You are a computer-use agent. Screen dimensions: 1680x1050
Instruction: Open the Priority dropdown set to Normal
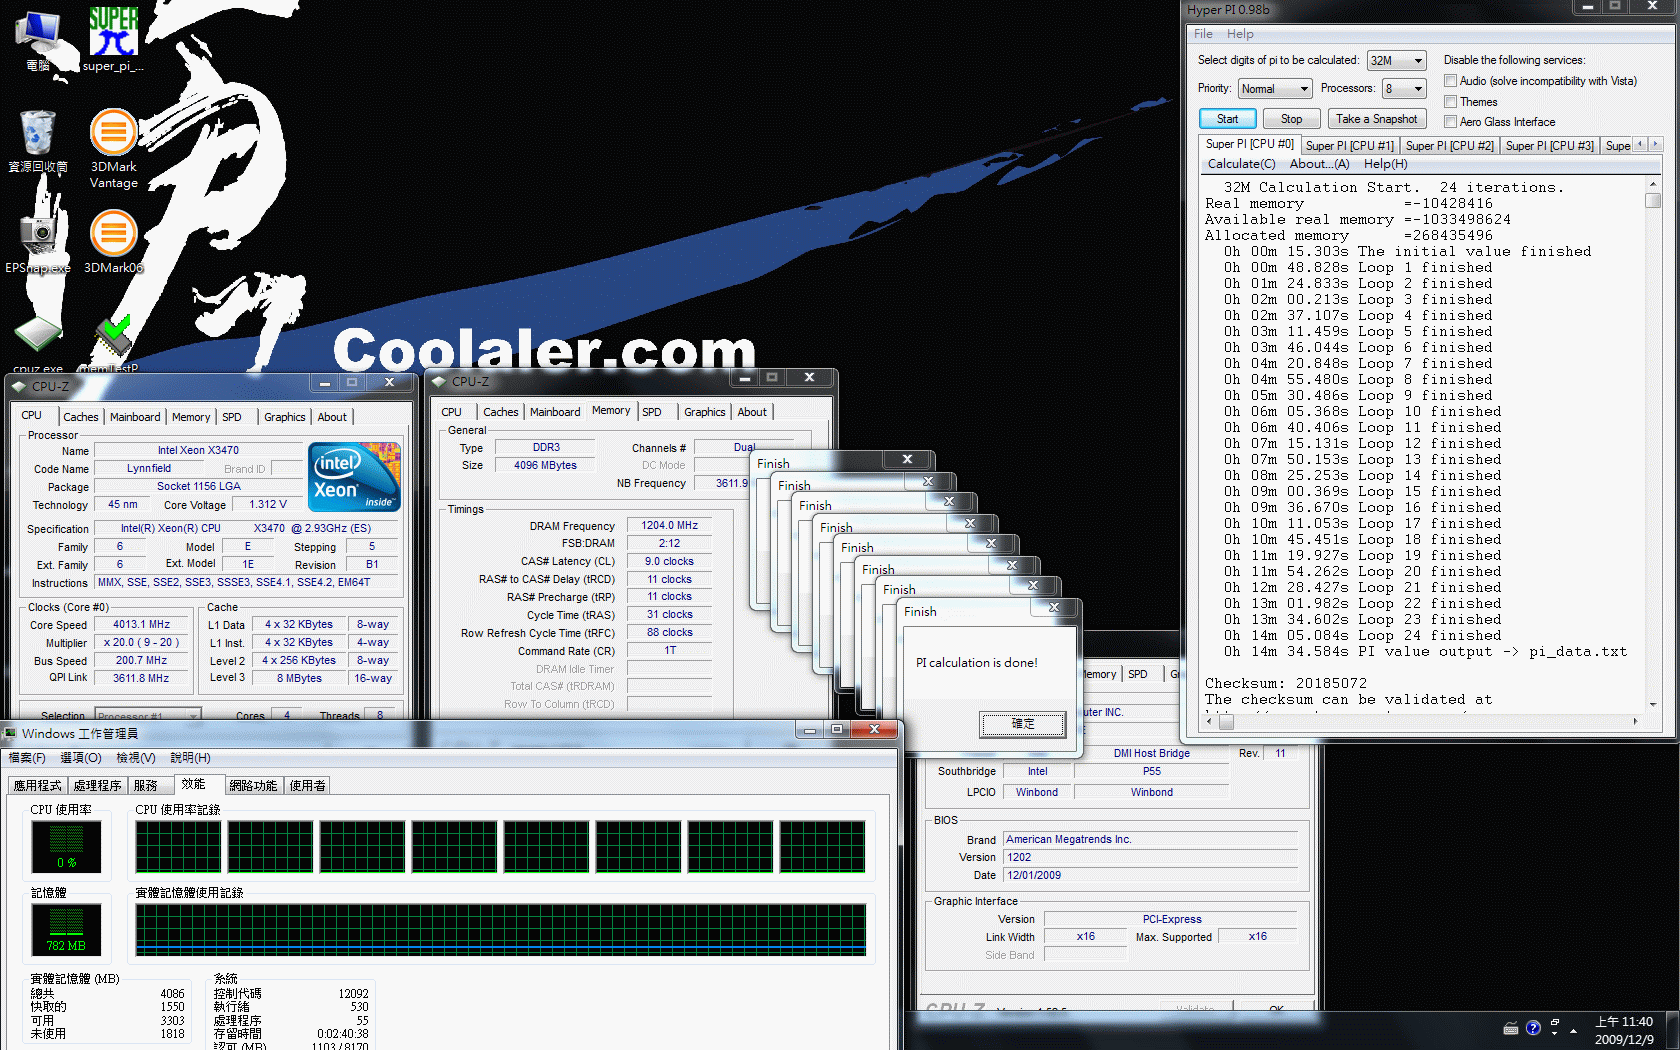point(1275,89)
